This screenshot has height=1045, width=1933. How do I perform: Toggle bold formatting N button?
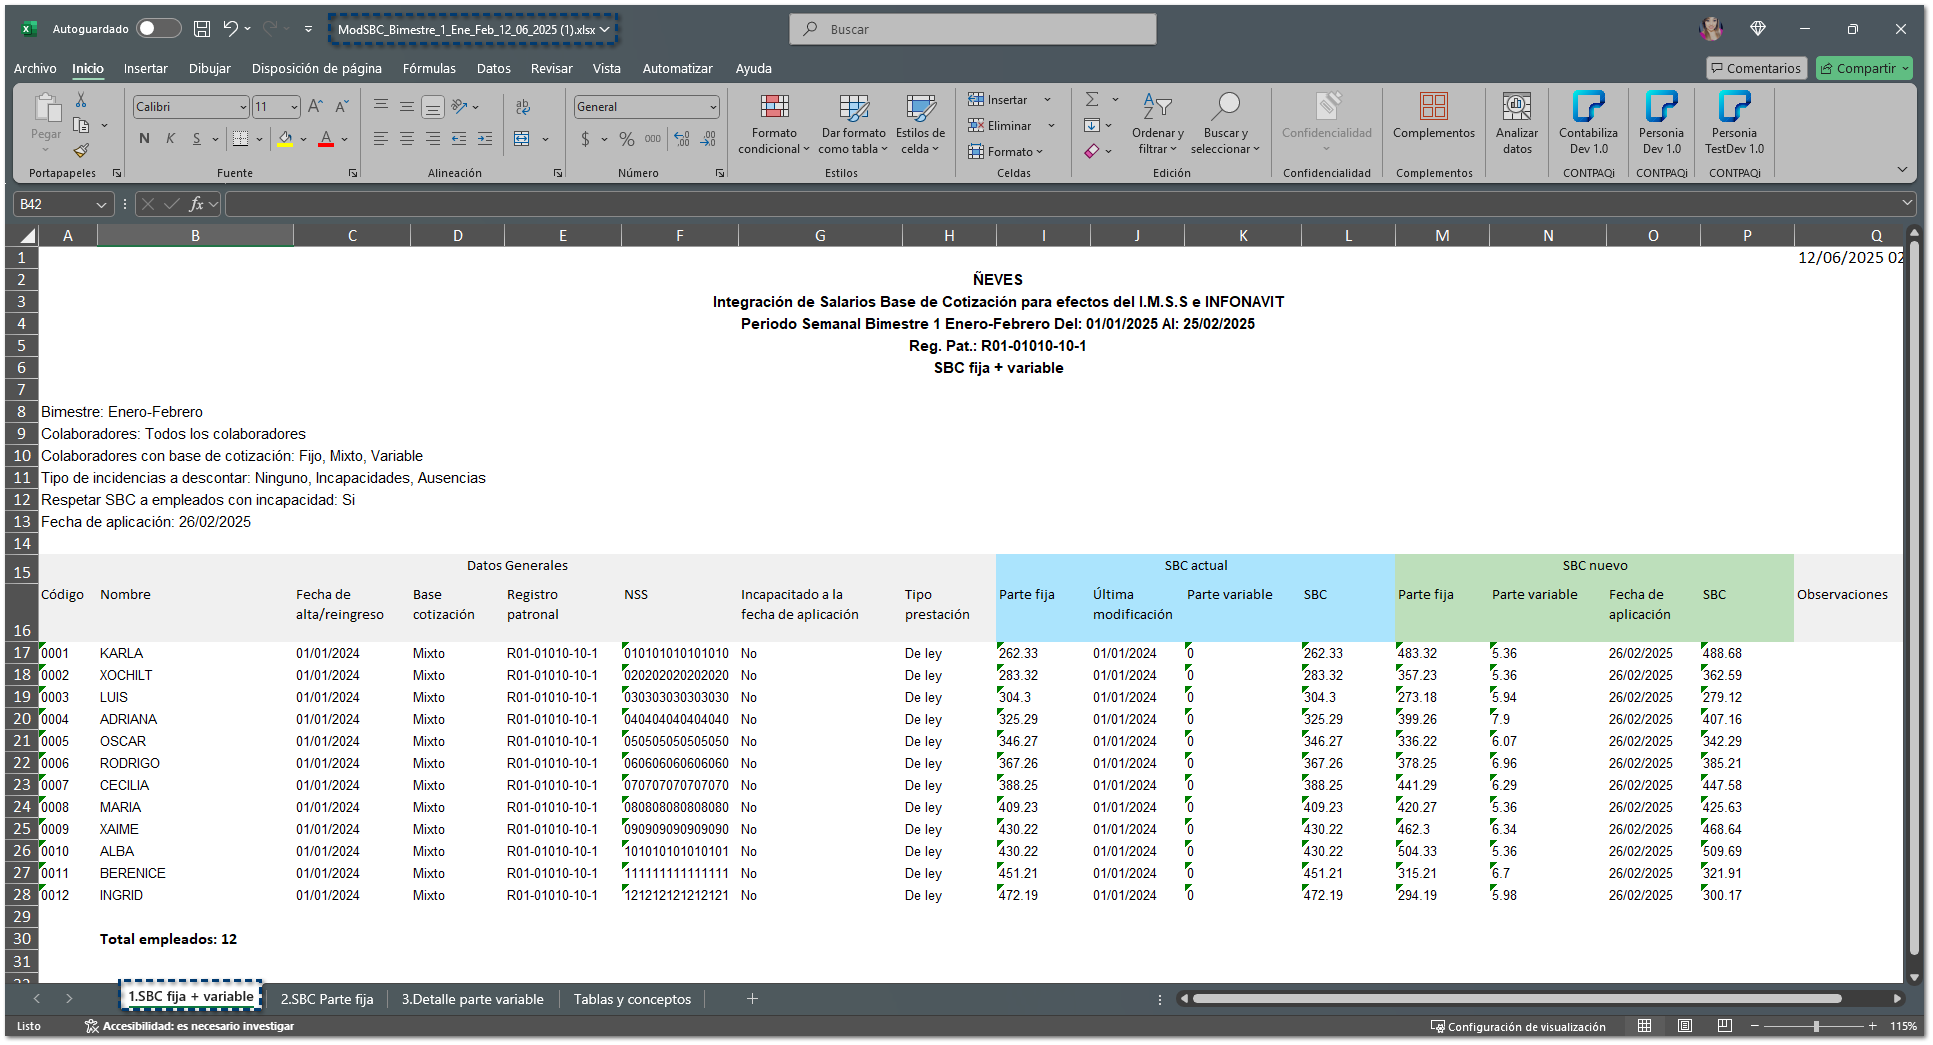pos(144,139)
